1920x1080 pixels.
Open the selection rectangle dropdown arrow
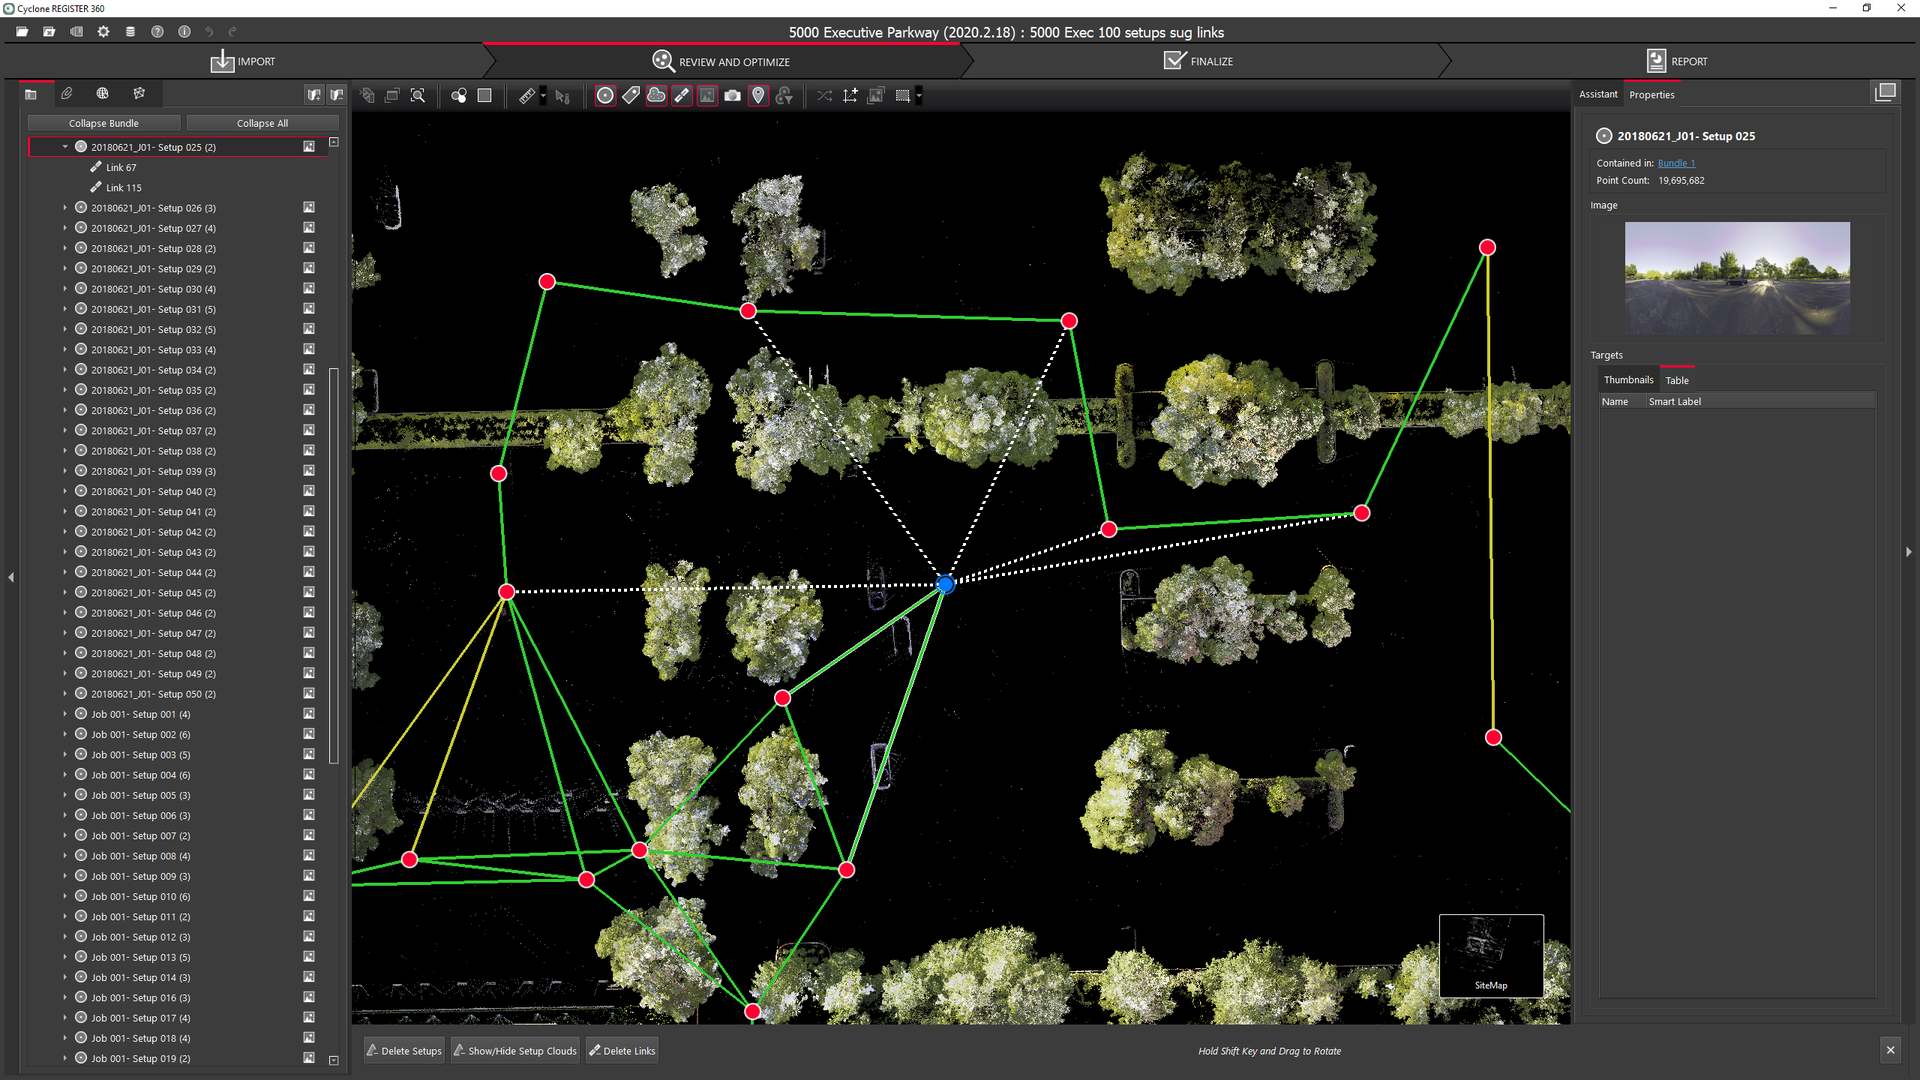[x=919, y=96]
